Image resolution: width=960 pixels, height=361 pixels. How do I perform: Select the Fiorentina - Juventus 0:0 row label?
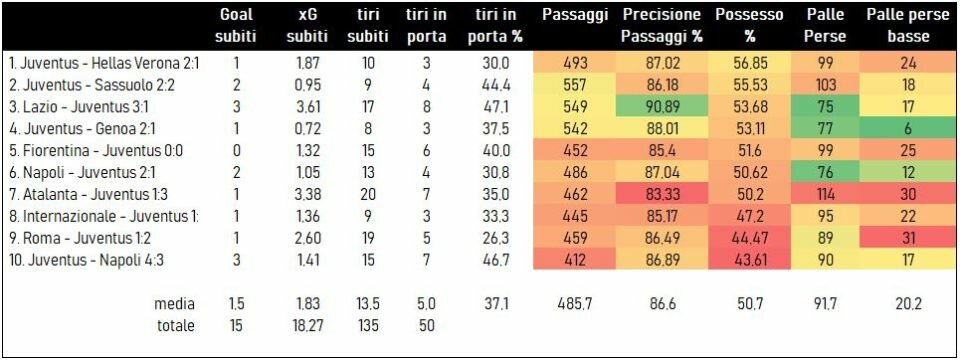click(96, 151)
